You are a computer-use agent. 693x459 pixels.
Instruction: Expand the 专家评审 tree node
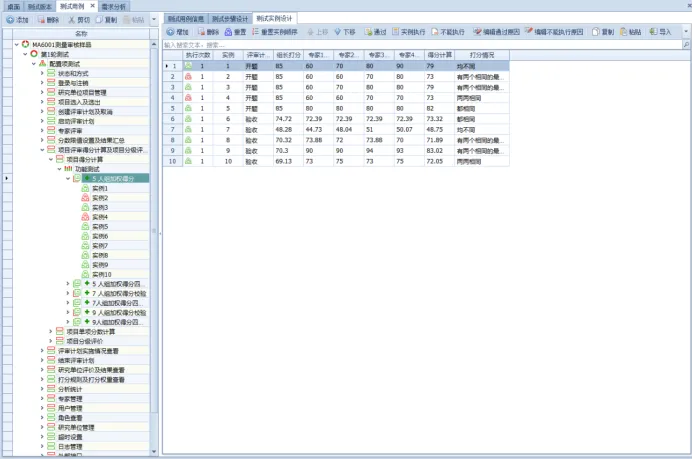(x=42, y=131)
